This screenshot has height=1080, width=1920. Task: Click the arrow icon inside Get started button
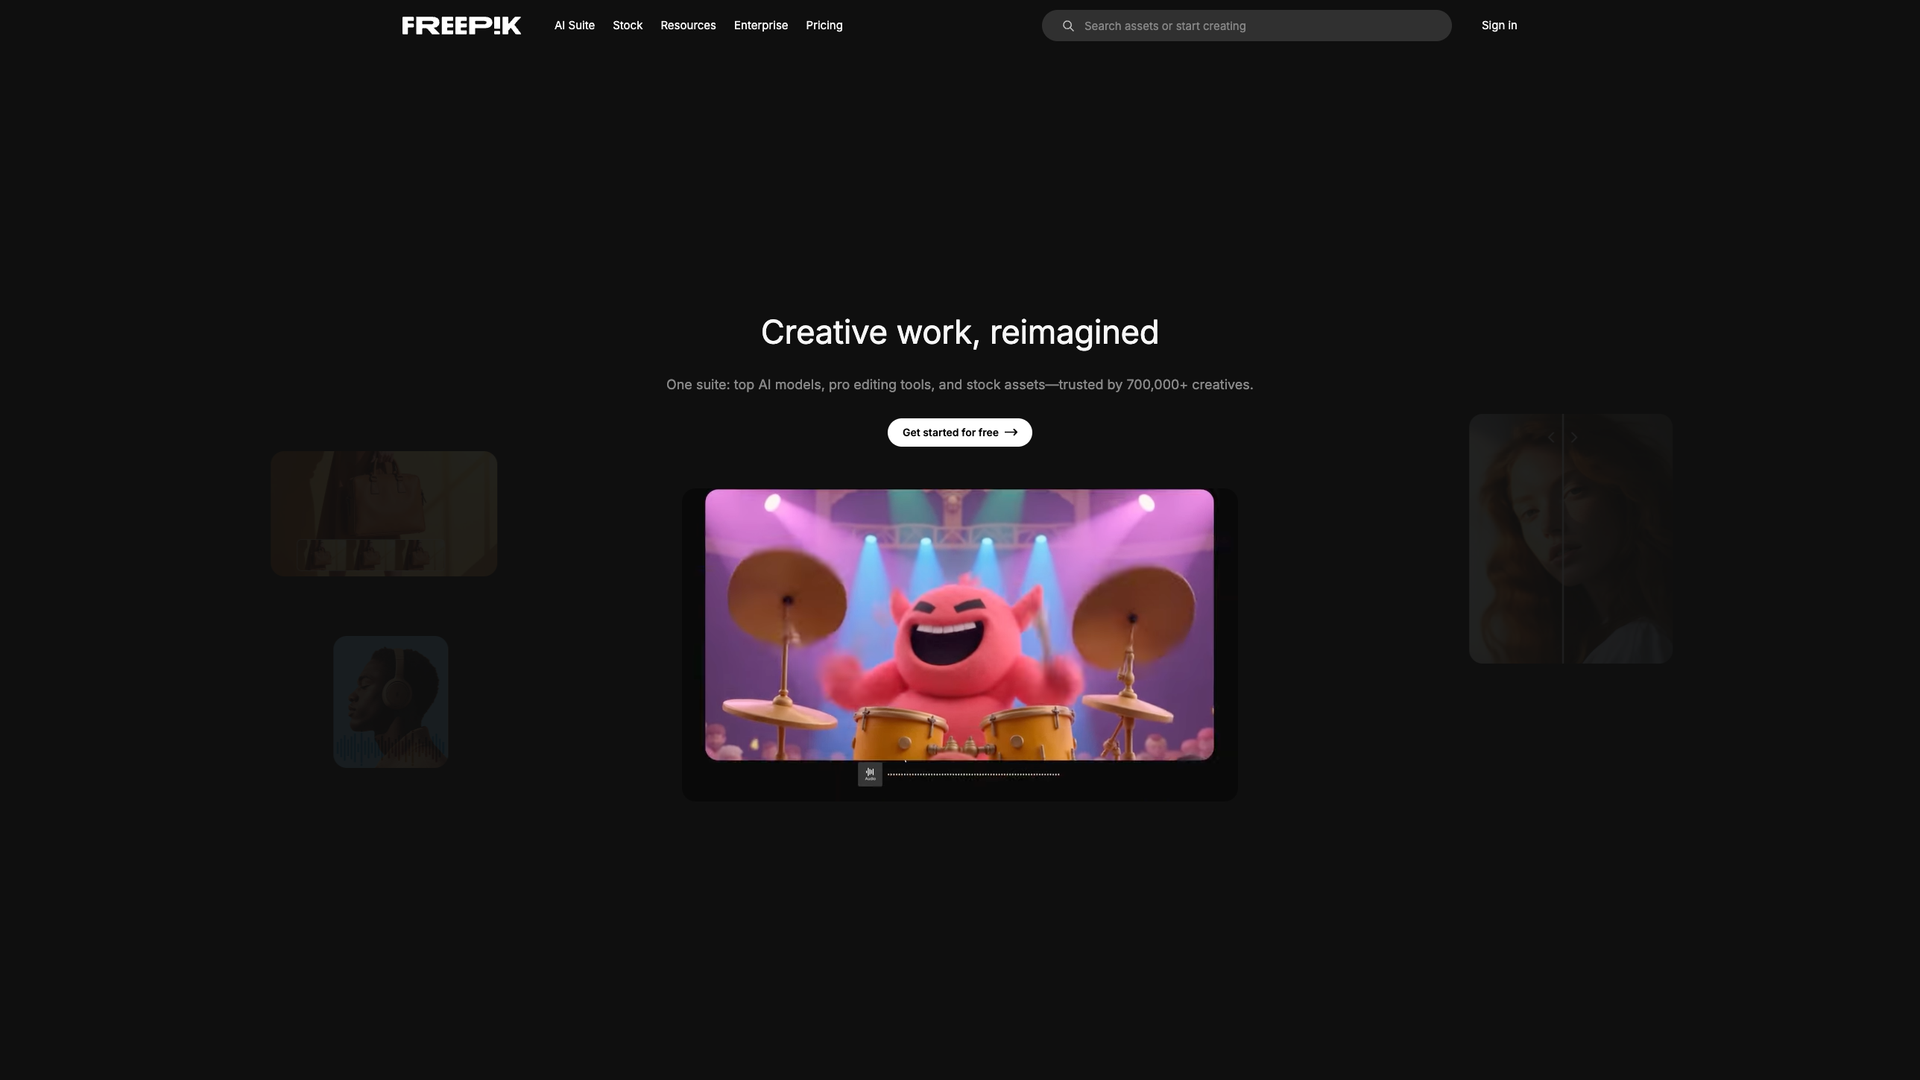[1012, 432]
